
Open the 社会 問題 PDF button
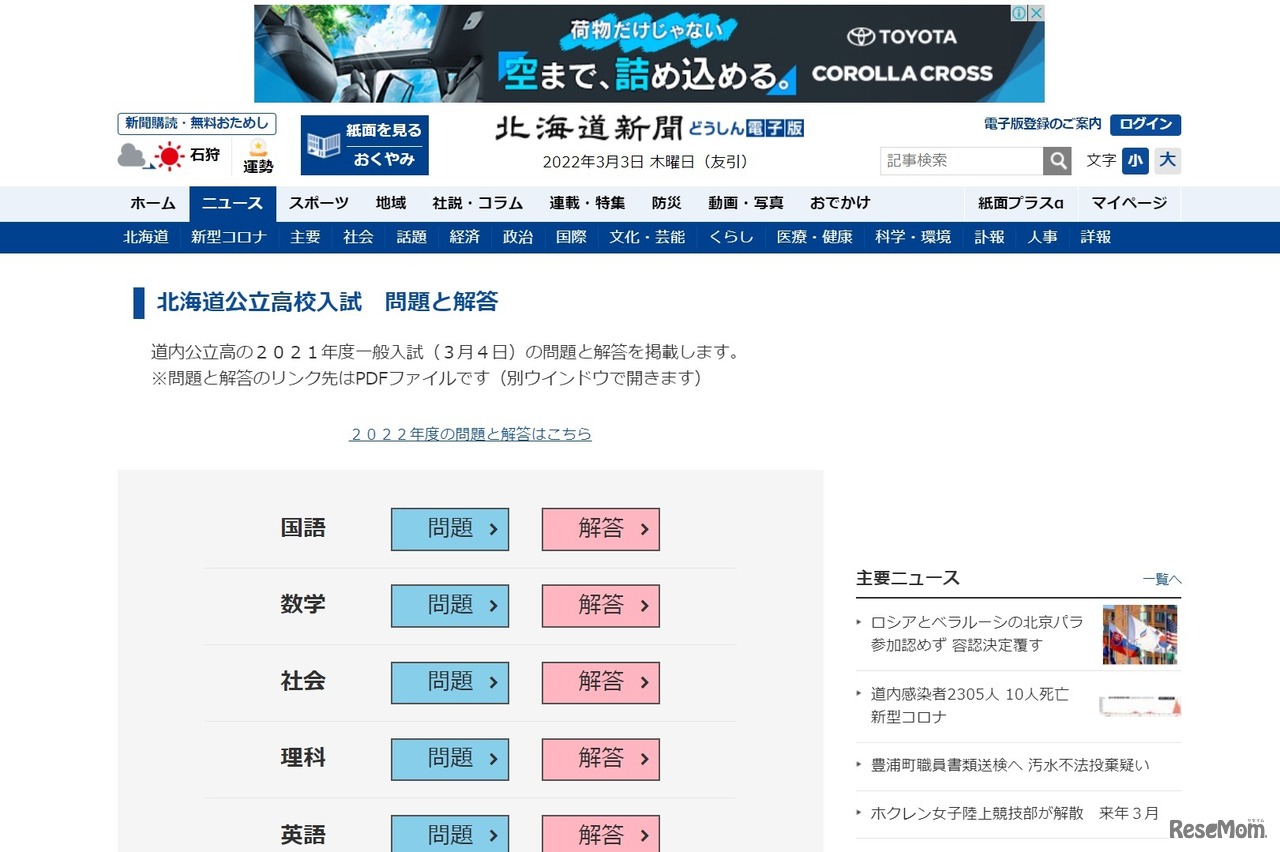[449, 683]
